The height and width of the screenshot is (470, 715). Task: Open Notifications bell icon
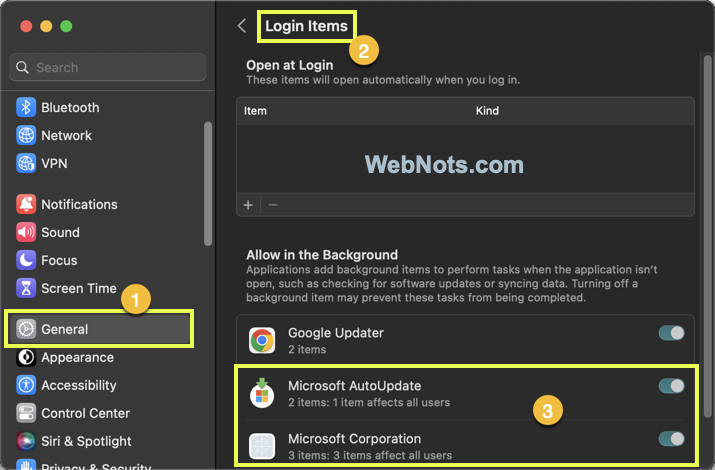coord(26,204)
